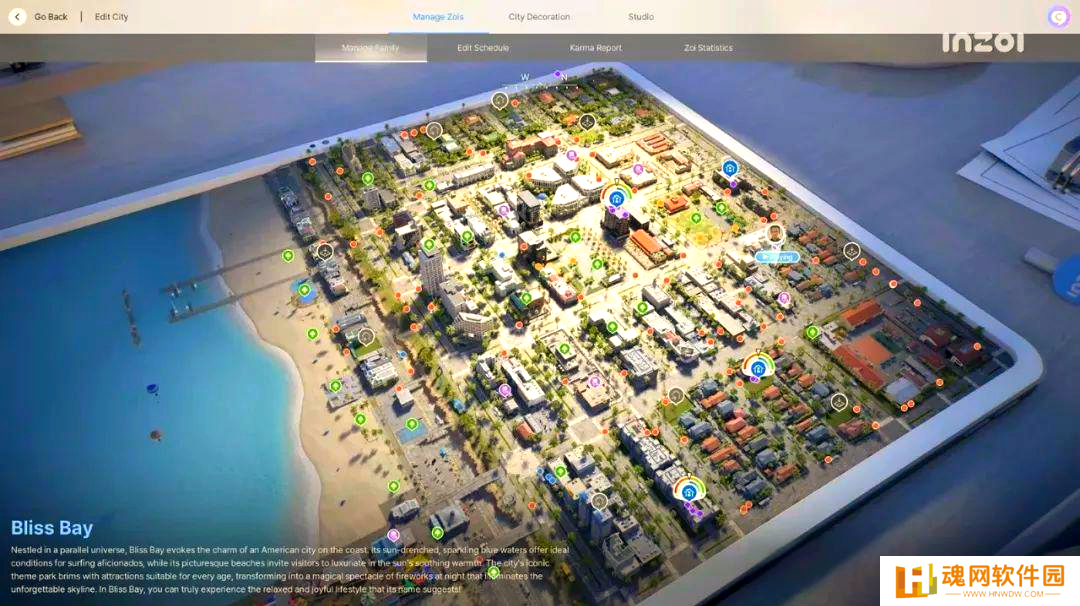Viewport: 1080px width, 606px height.
Task: Select the Manage Family sub-tab
Action: click(371, 48)
